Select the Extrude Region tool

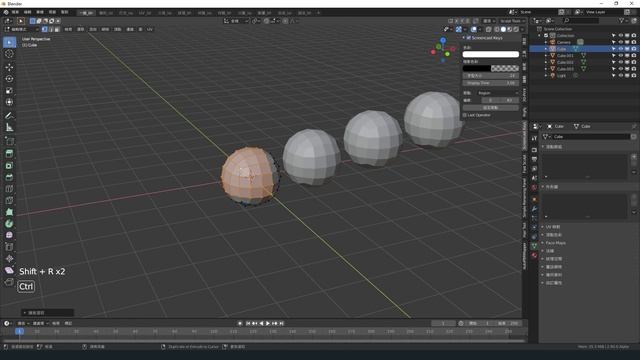(x=9, y=154)
